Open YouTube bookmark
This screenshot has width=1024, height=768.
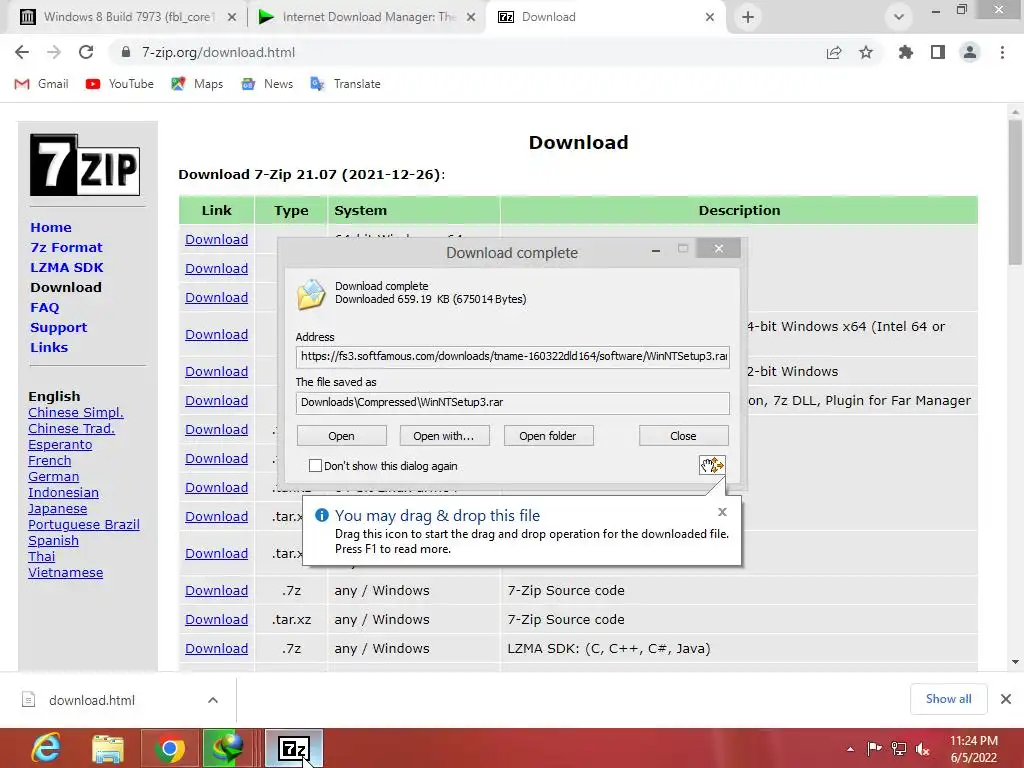120,84
